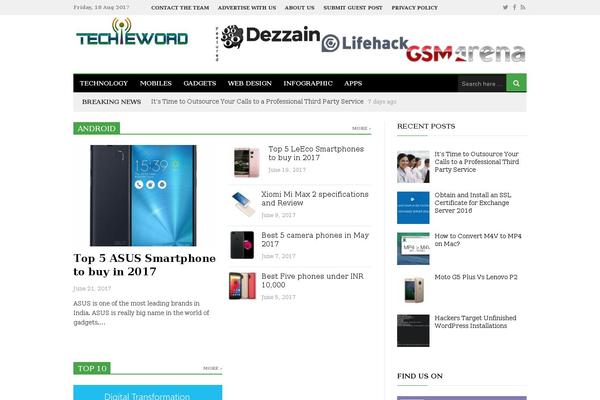Click the June 21, 2017 date

(92, 288)
